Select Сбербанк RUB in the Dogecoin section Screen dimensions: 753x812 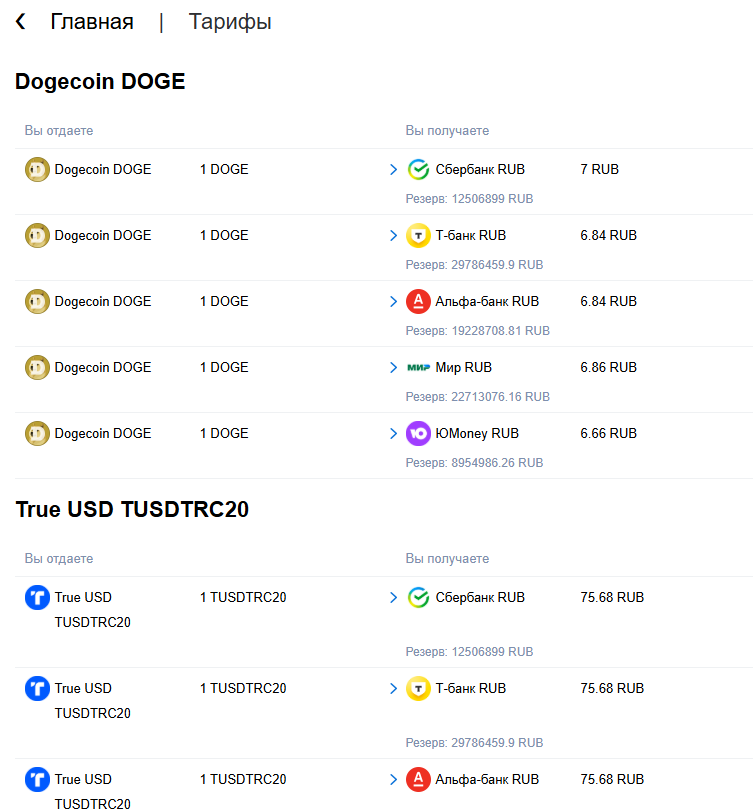coord(480,169)
